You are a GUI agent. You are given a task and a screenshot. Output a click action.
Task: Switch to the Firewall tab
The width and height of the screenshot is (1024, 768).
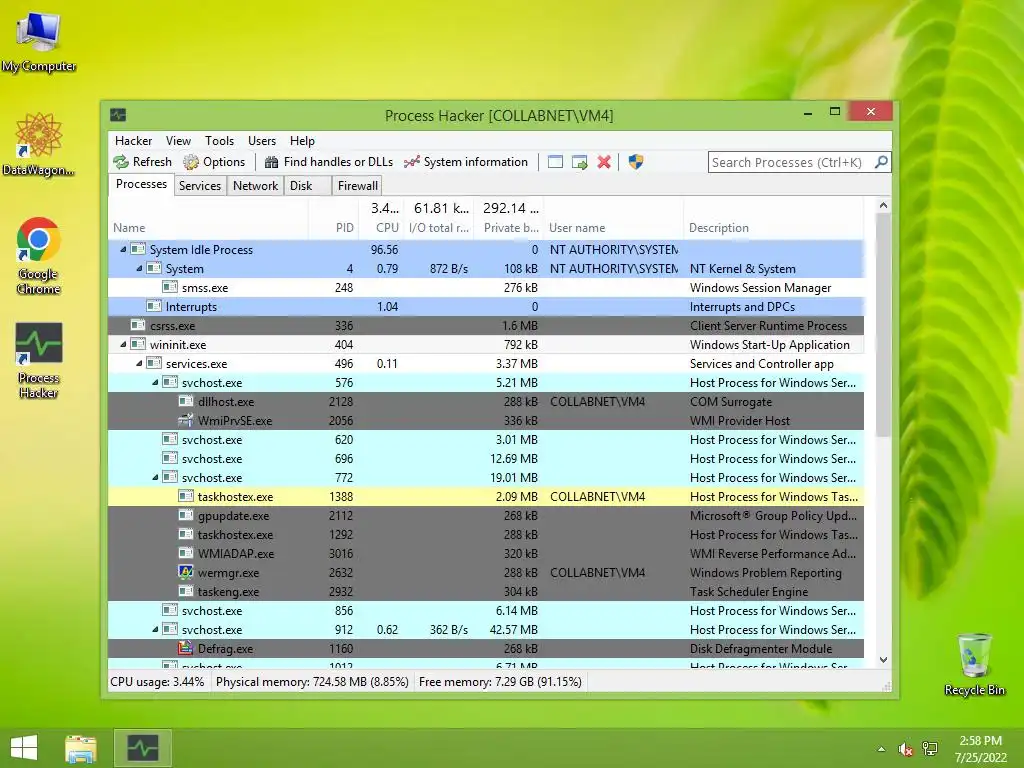coord(357,185)
